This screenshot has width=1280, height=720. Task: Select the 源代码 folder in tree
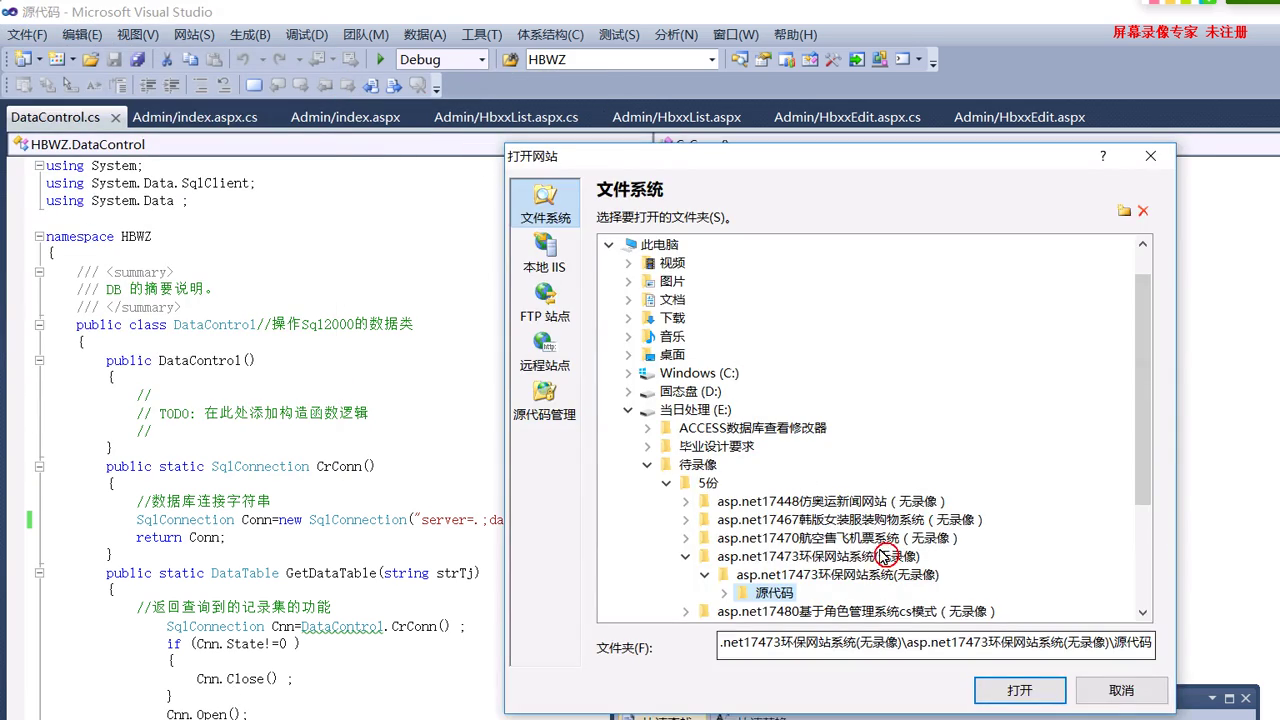click(774, 593)
